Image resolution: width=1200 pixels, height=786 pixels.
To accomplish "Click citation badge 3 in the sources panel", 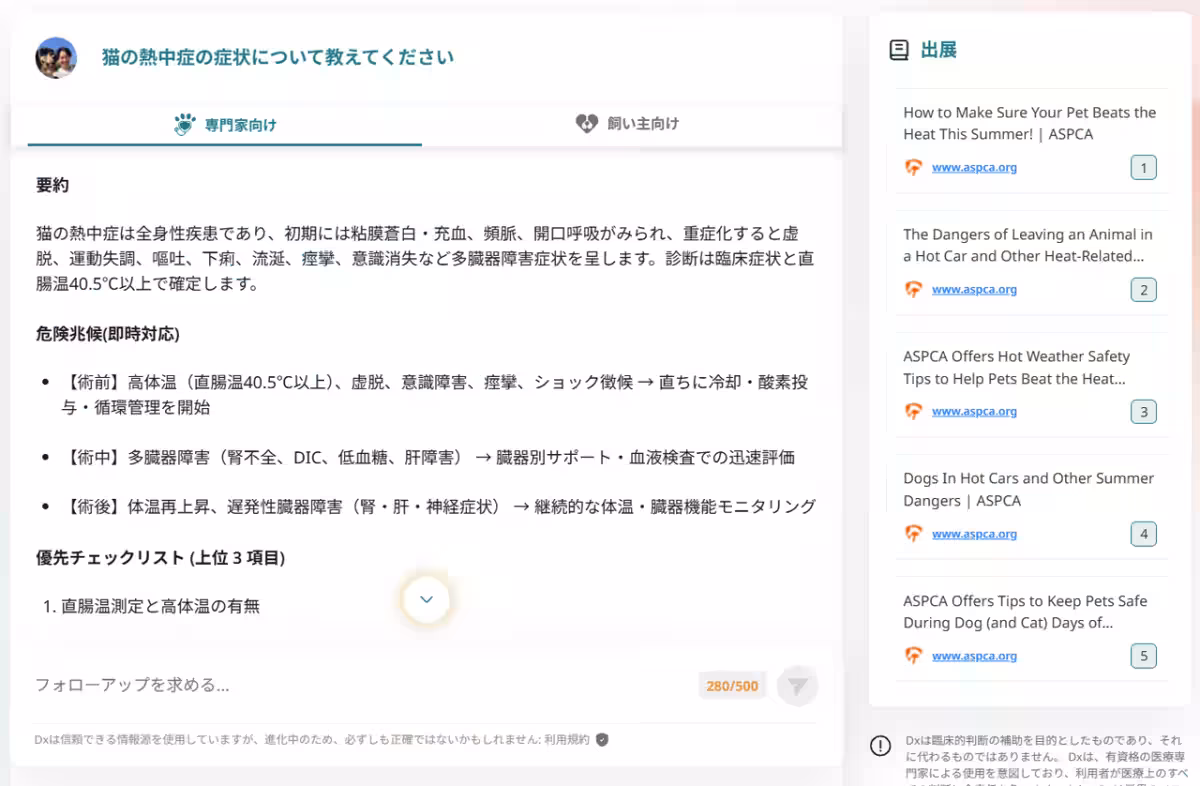I will [1143, 411].
